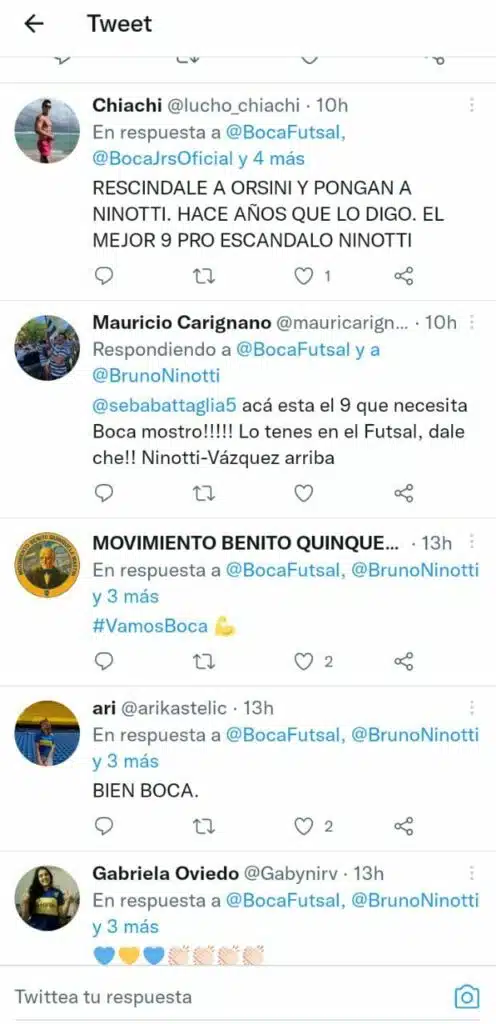This screenshot has width=496, height=1024.
Task: Open Chiachi's profile avatar
Action: coord(47,131)
